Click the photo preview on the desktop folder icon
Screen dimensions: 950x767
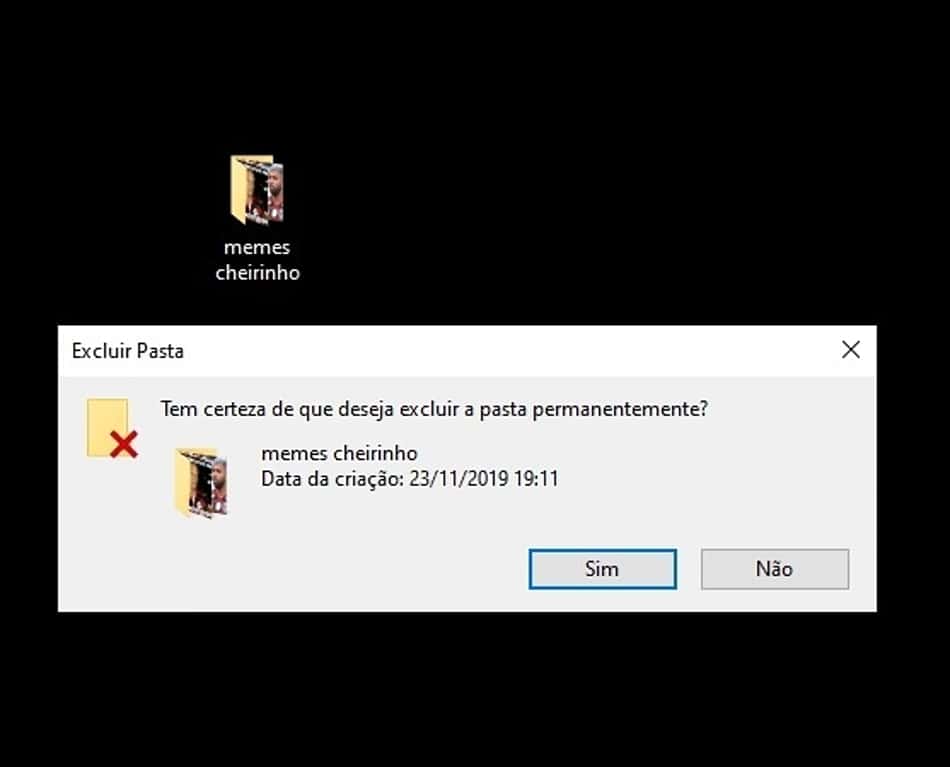[266, 193]
